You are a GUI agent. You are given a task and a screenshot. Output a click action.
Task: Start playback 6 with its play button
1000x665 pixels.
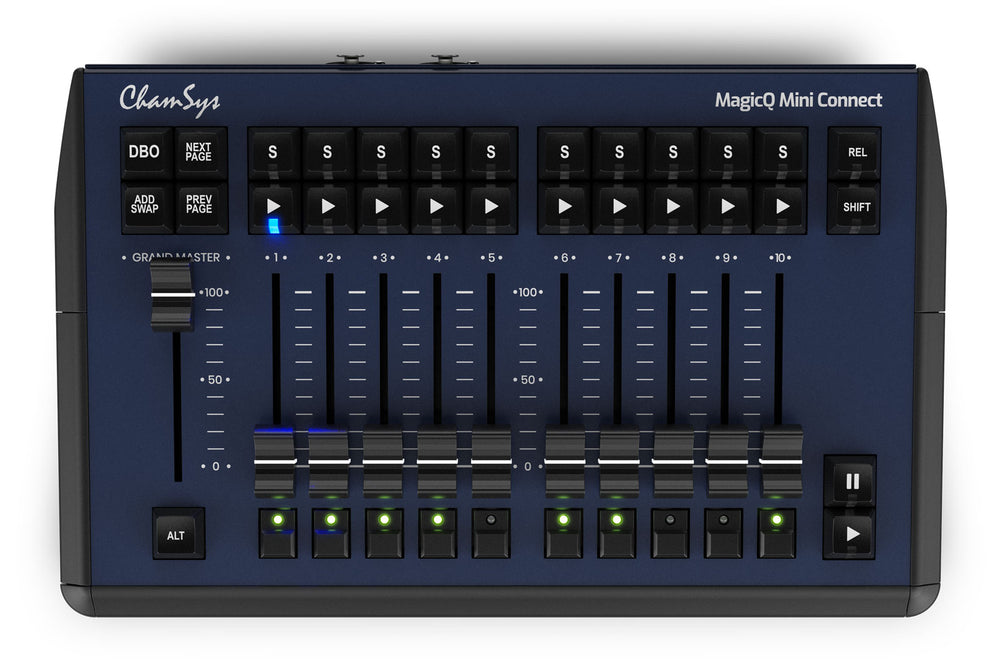click(564, 207)
